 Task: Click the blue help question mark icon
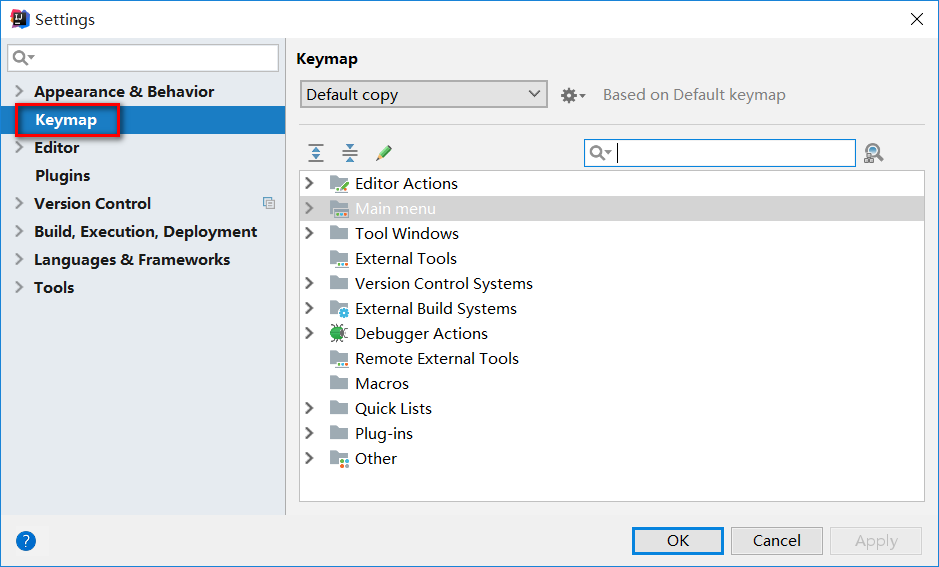coord(26,541)
